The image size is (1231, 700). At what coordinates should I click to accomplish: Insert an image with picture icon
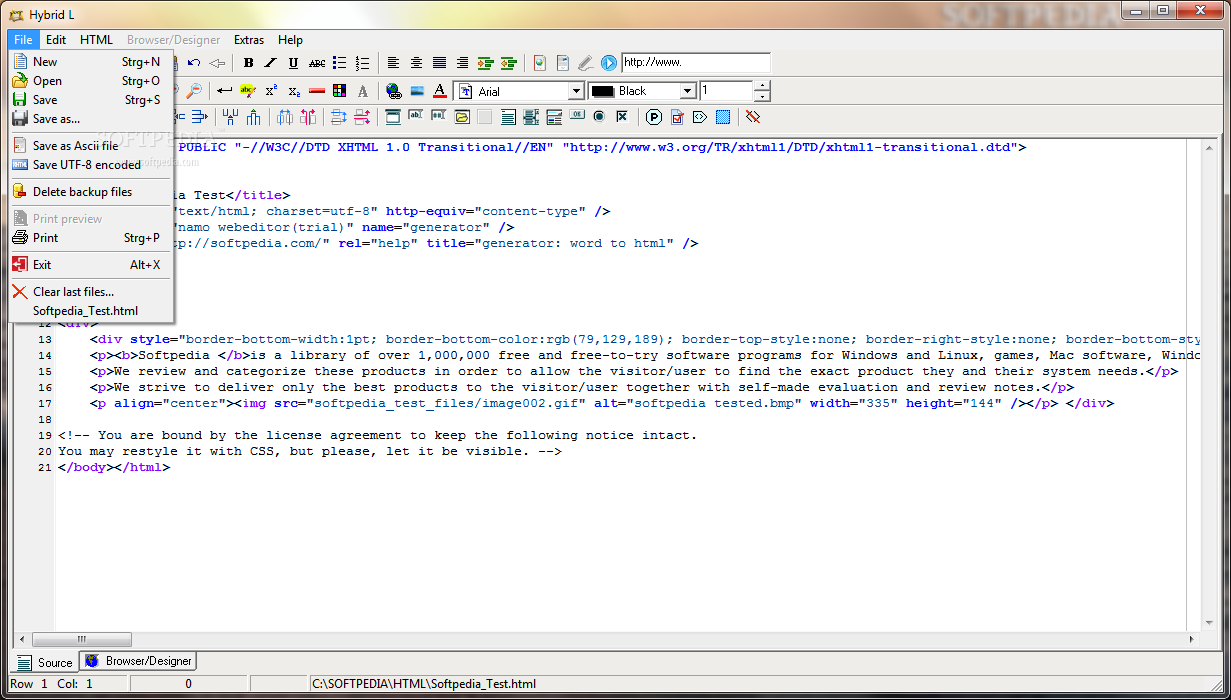417,90
